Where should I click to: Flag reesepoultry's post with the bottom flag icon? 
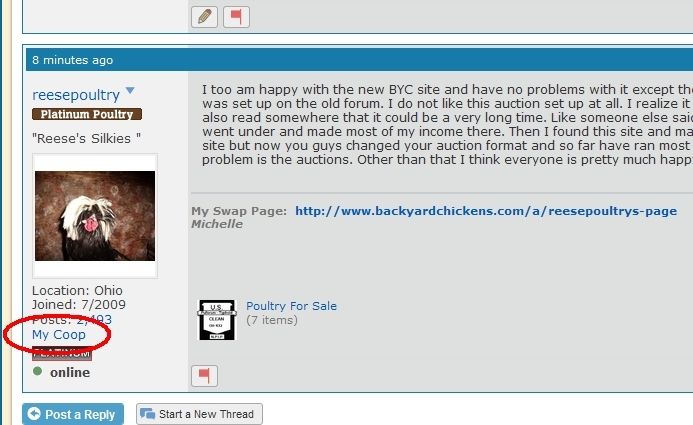pyautogui.click(x=204, y=376)
